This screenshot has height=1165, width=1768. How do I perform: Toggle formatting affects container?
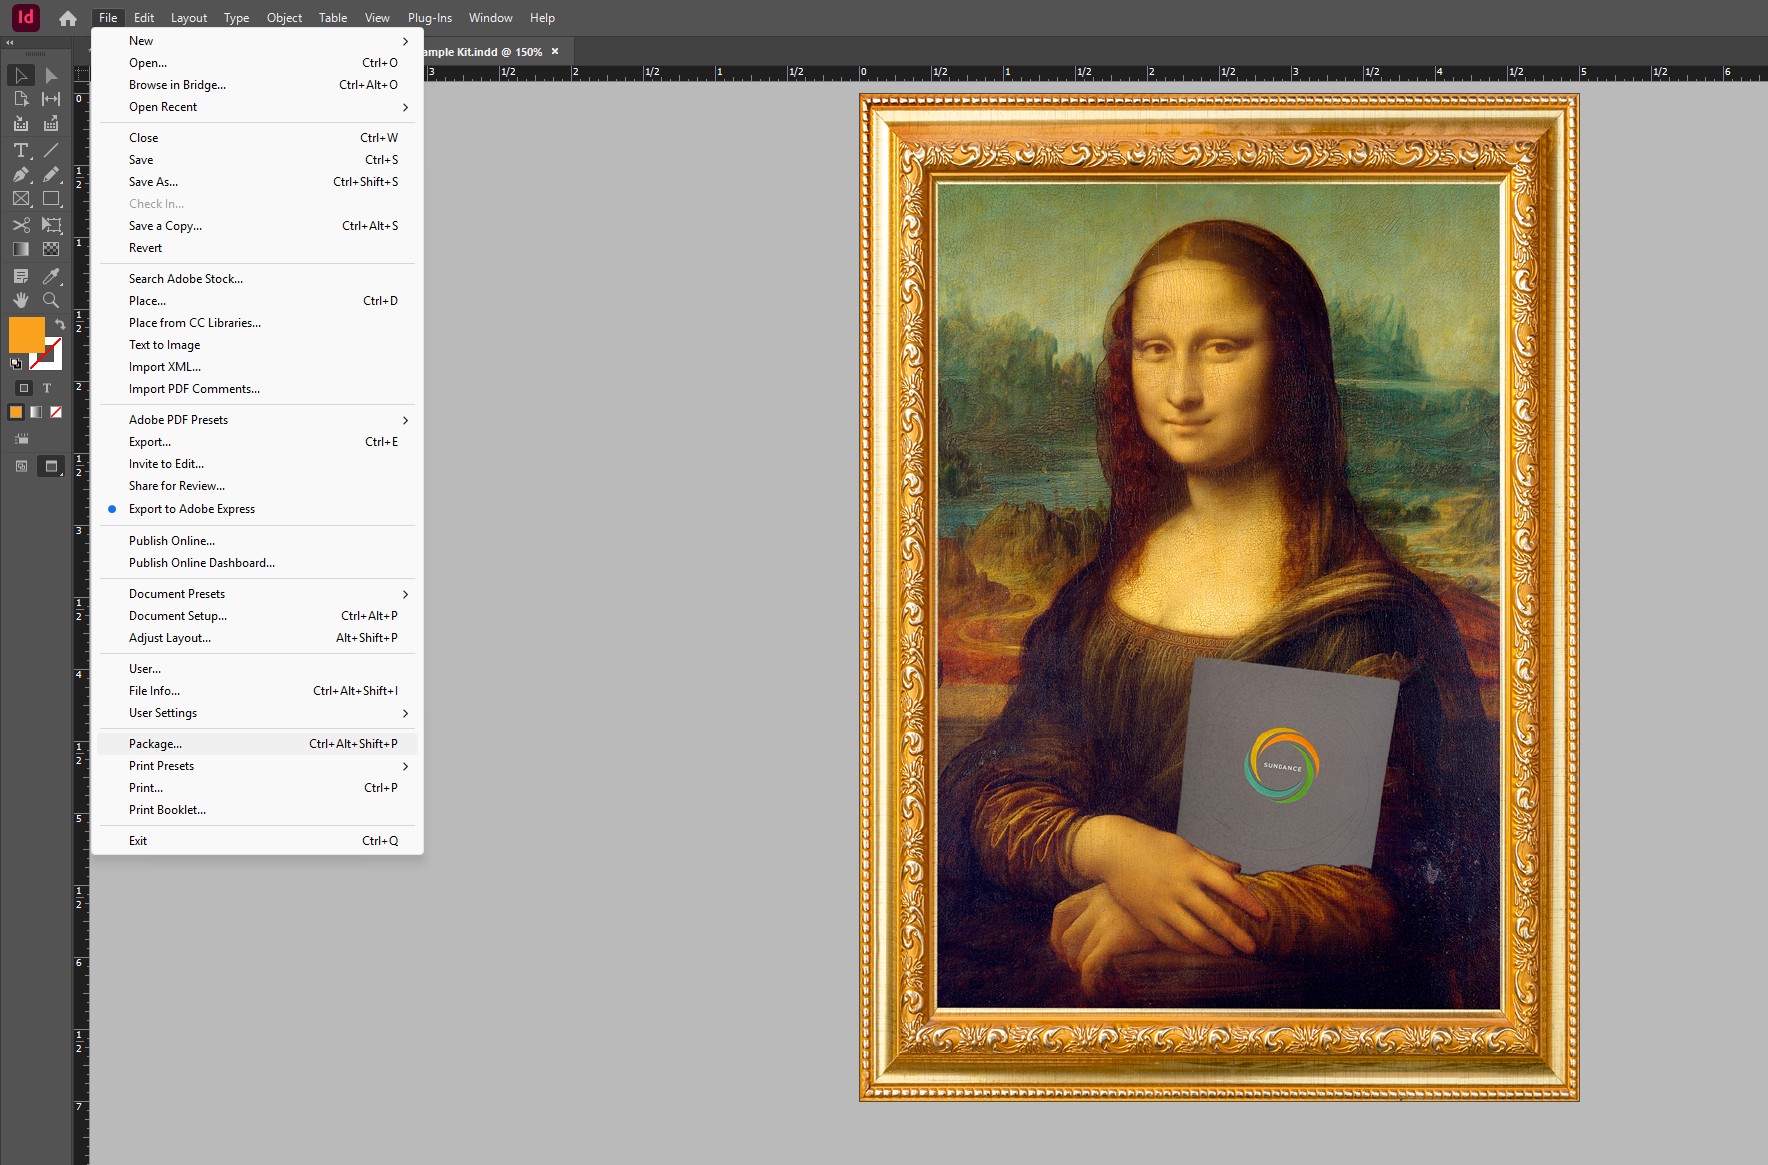(24, 388)
